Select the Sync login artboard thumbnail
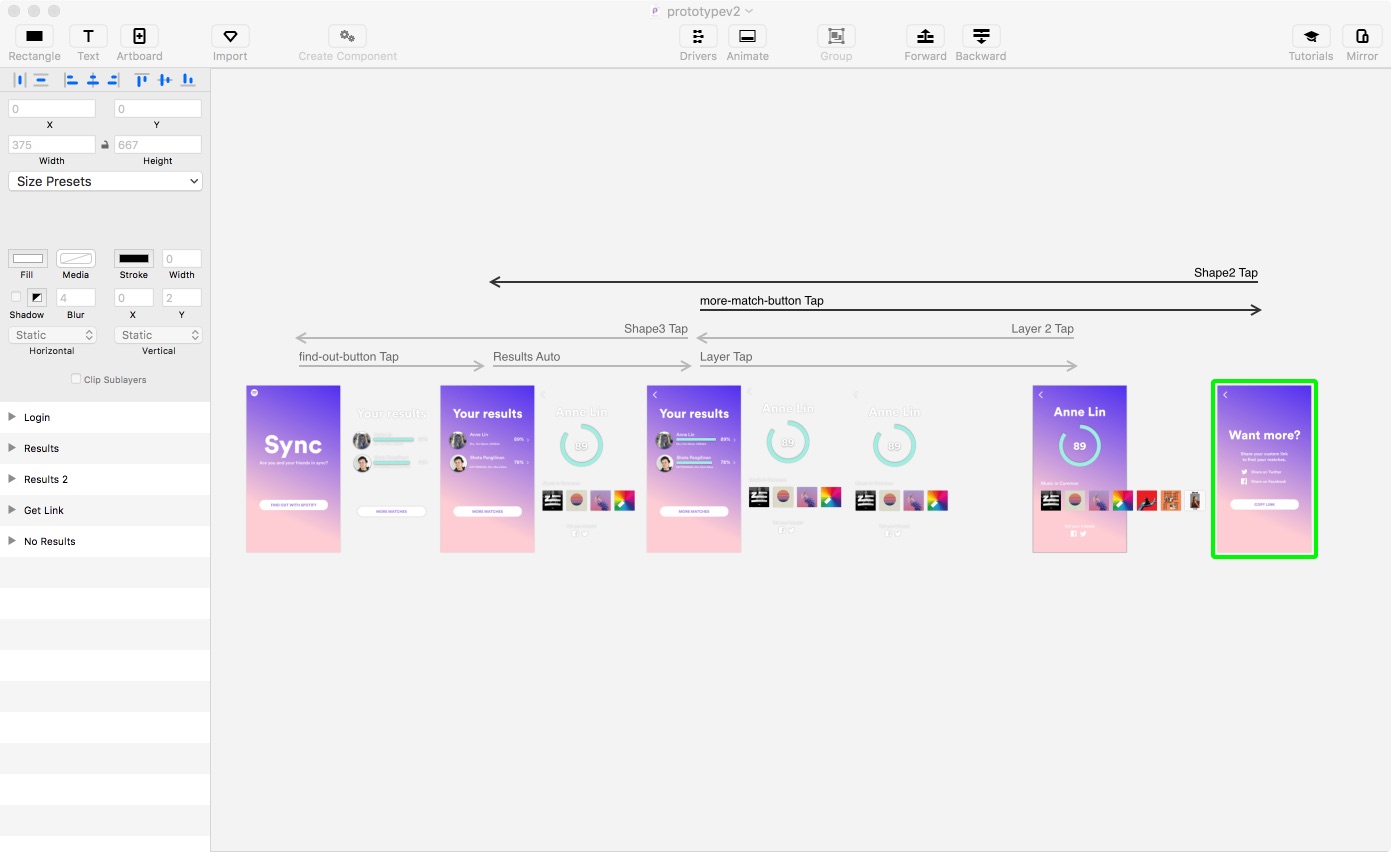The image size is (1391, 852). pos(293,469)
